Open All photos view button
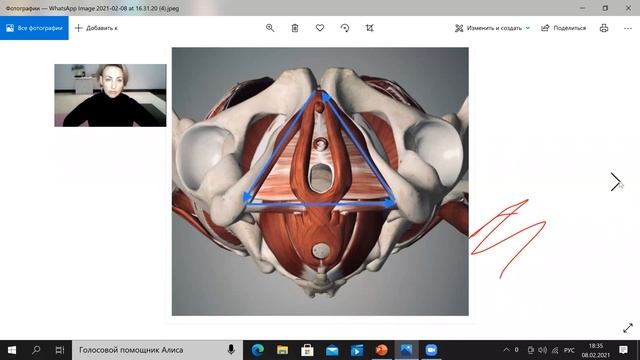The width and height of the screenshot is (640, 360). (34, 28)
